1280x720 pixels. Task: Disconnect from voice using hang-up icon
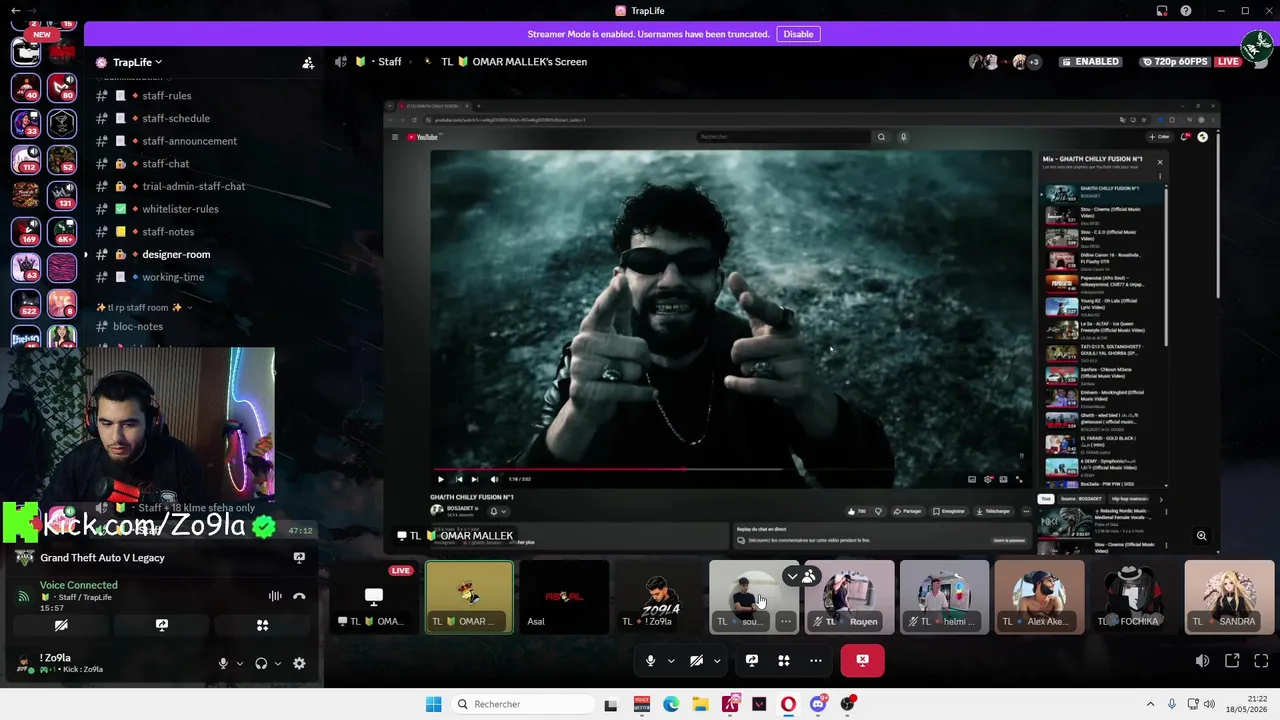click(x=299, y=596)
